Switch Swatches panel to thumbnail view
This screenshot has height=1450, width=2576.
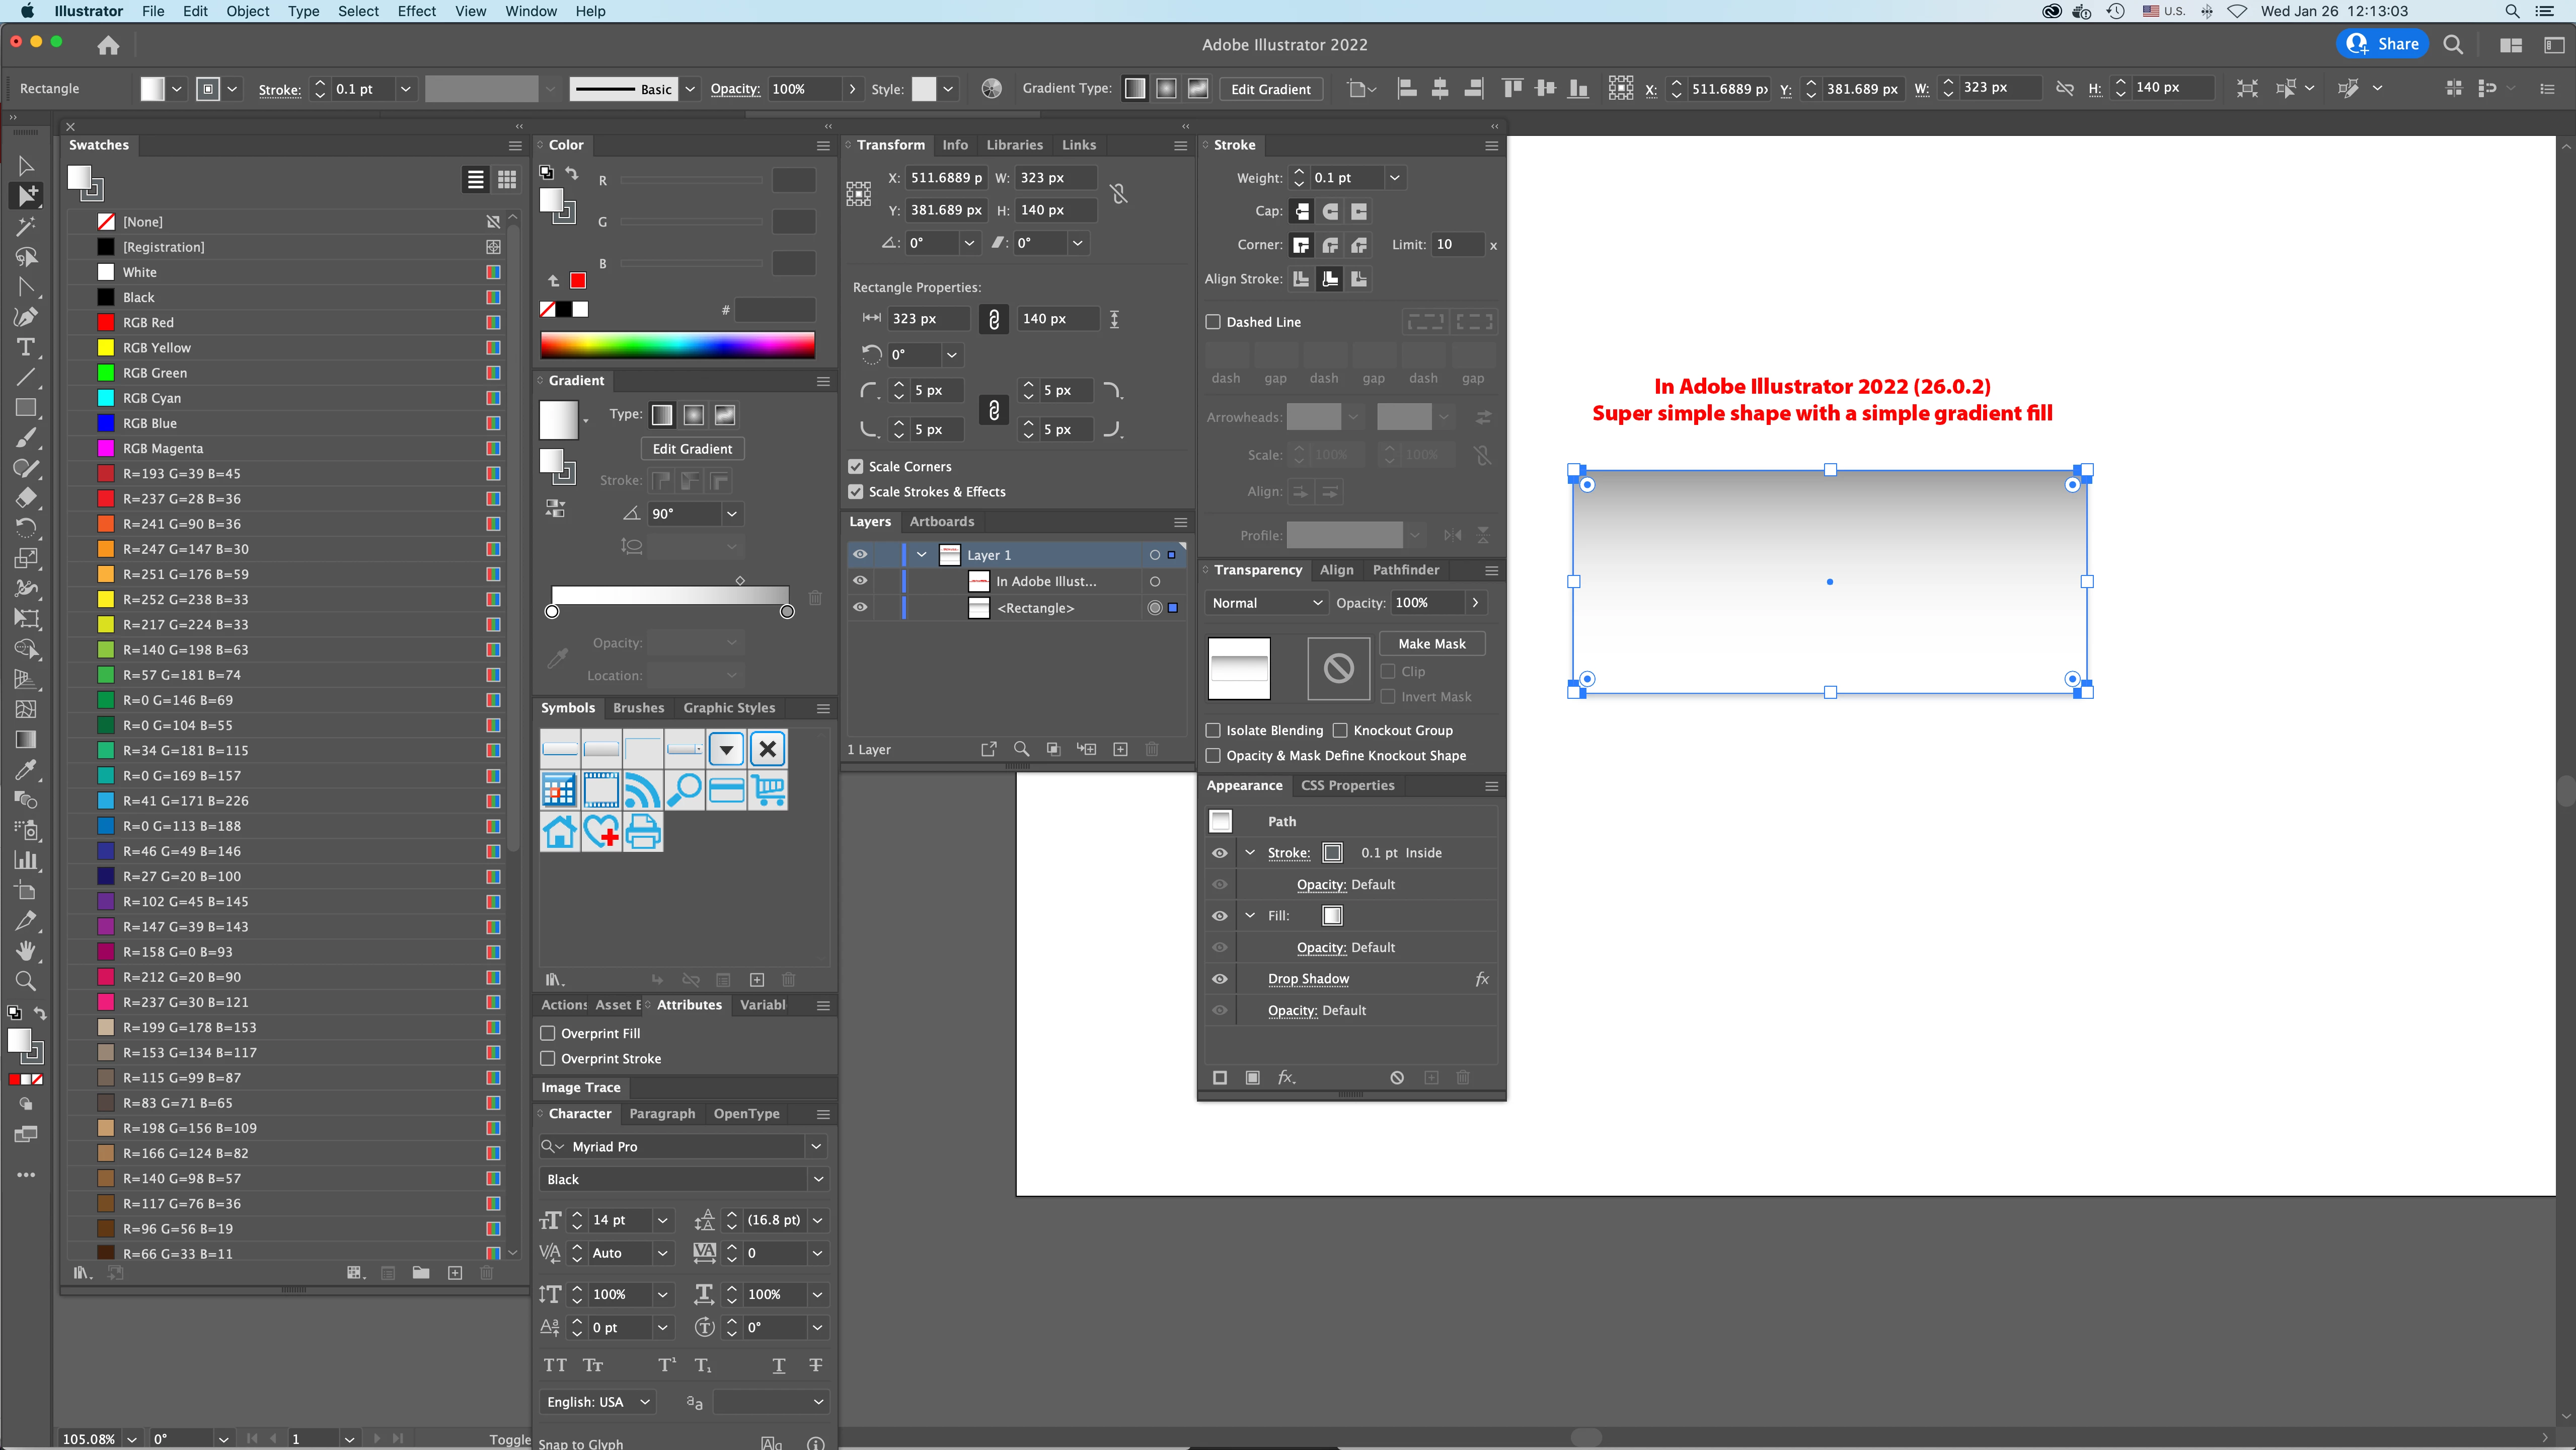[507, 180]
